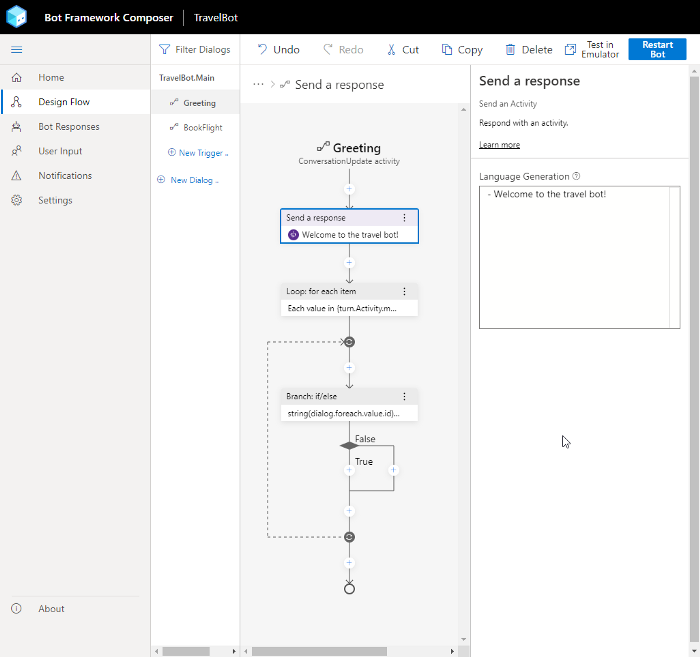700x657 pixels.
Task: Click the loop end circle icon
Action: click(350, 537)
